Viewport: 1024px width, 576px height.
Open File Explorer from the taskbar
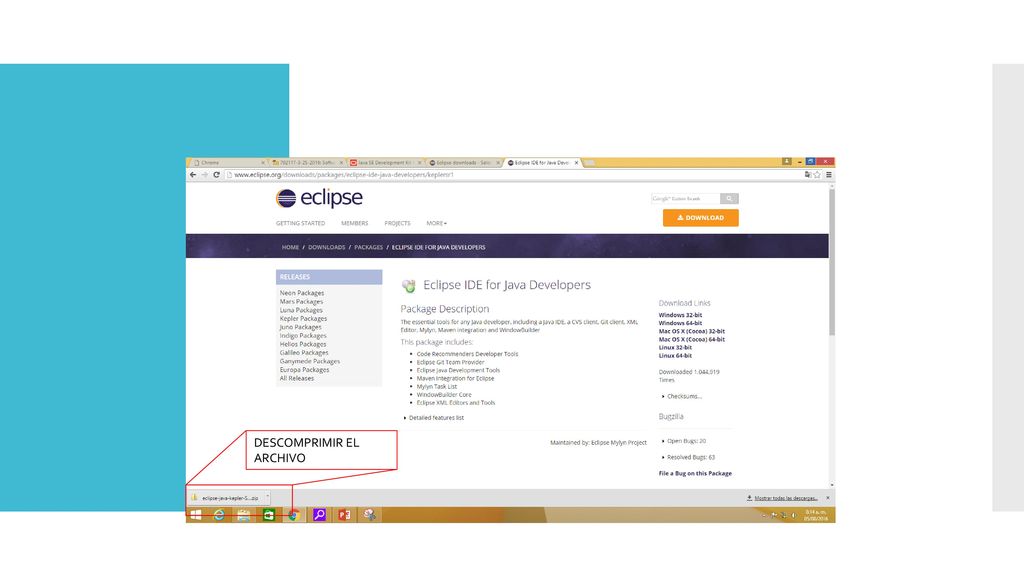tap(244, 515)
